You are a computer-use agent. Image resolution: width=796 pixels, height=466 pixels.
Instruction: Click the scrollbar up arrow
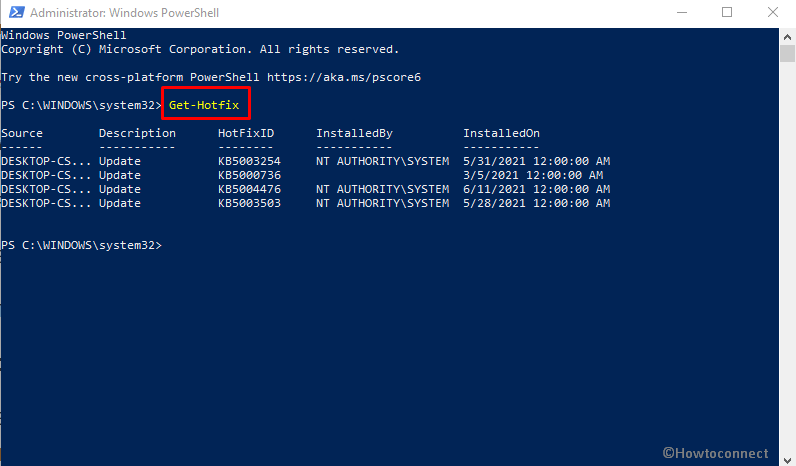[787, 37]
